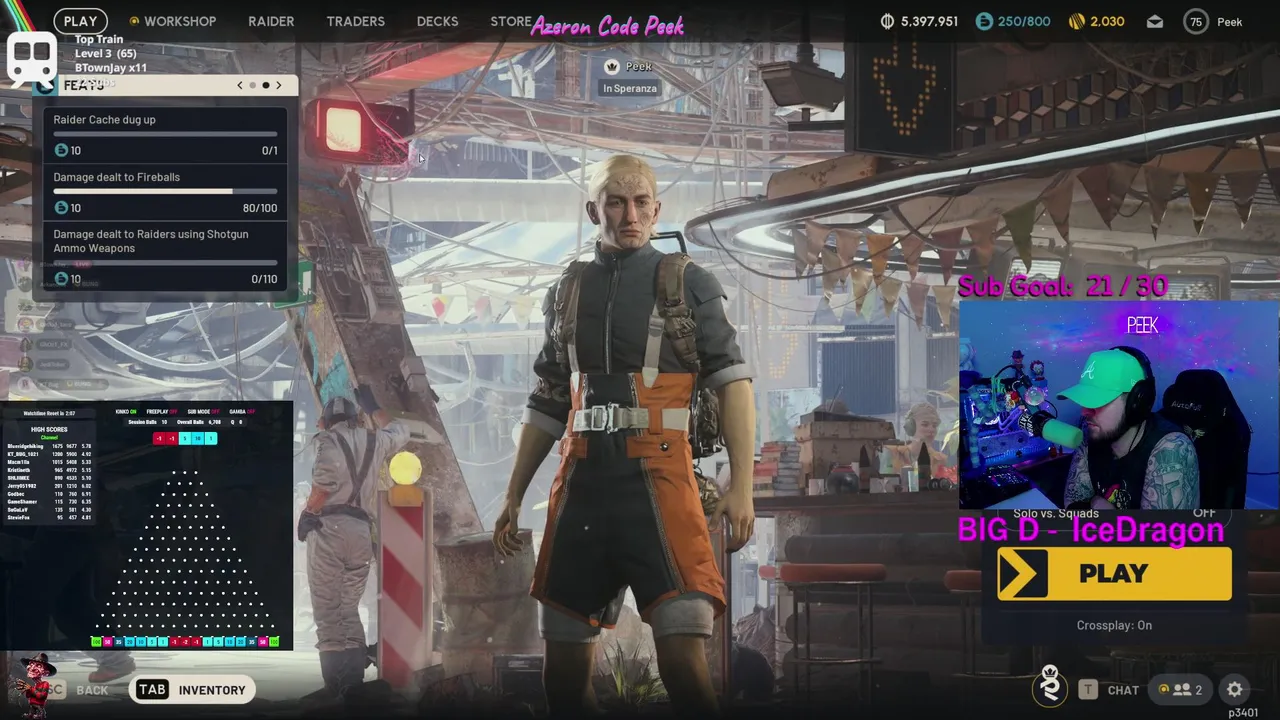Viewport: 1280px width, 720px height.
Task: Go to next Feats page arrow
Action: pos(279,85)
